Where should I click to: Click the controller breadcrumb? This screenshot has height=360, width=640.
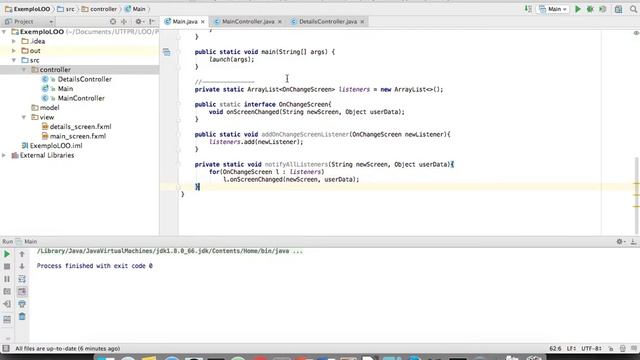click(x=99, y=9)
